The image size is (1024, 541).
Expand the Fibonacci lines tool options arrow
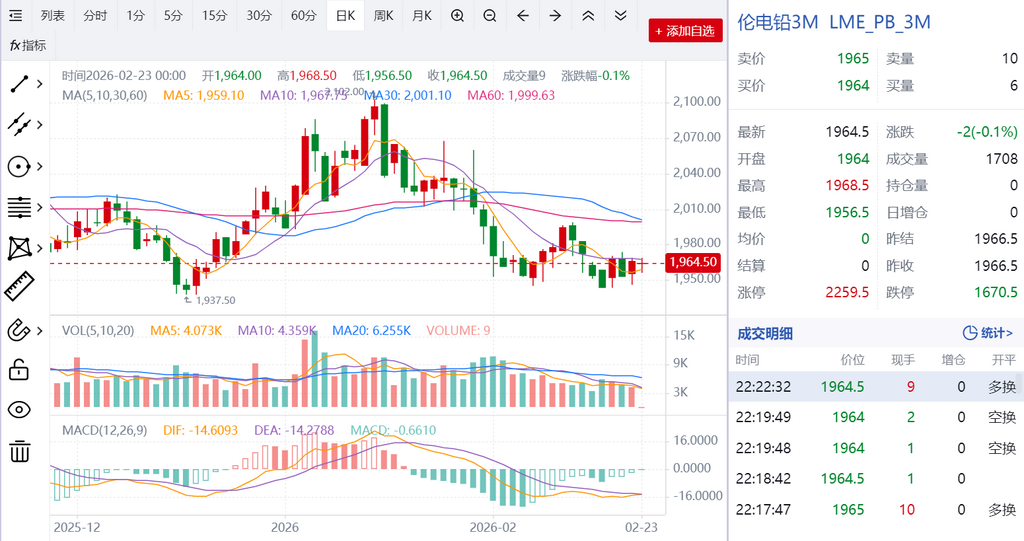coord(40,207)
